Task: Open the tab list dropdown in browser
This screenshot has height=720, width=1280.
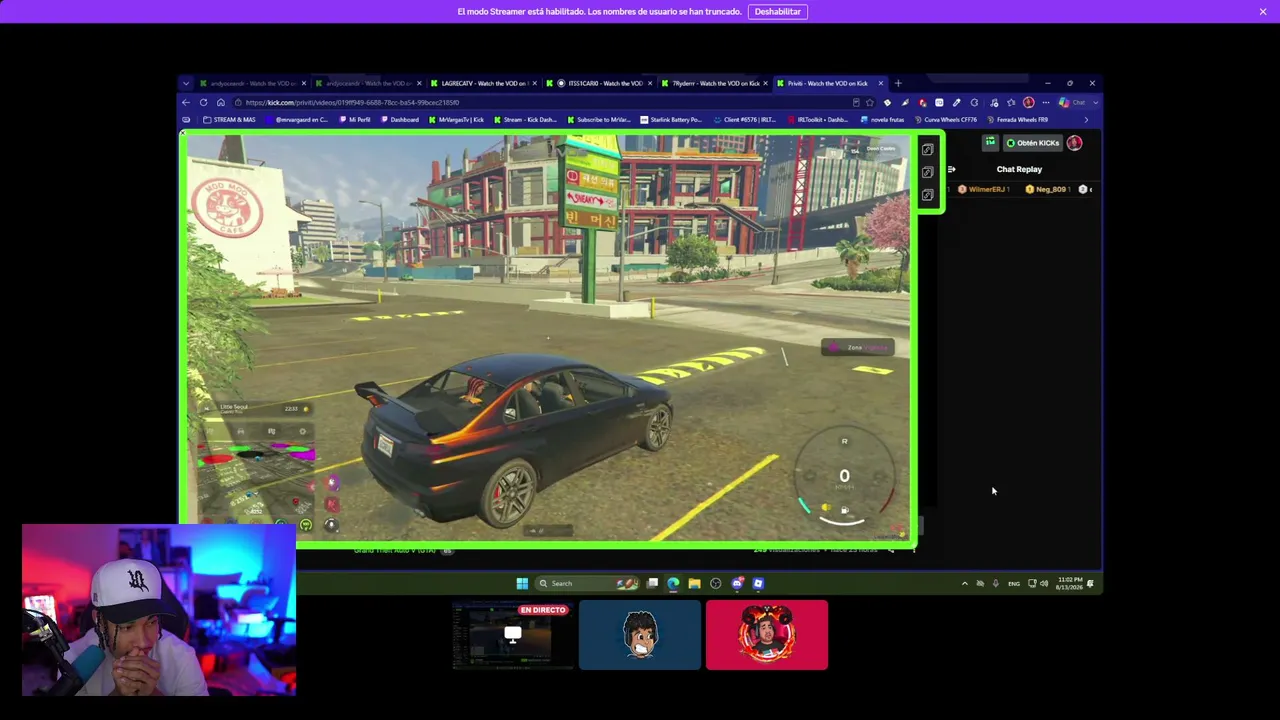Action: pos(186,83)
